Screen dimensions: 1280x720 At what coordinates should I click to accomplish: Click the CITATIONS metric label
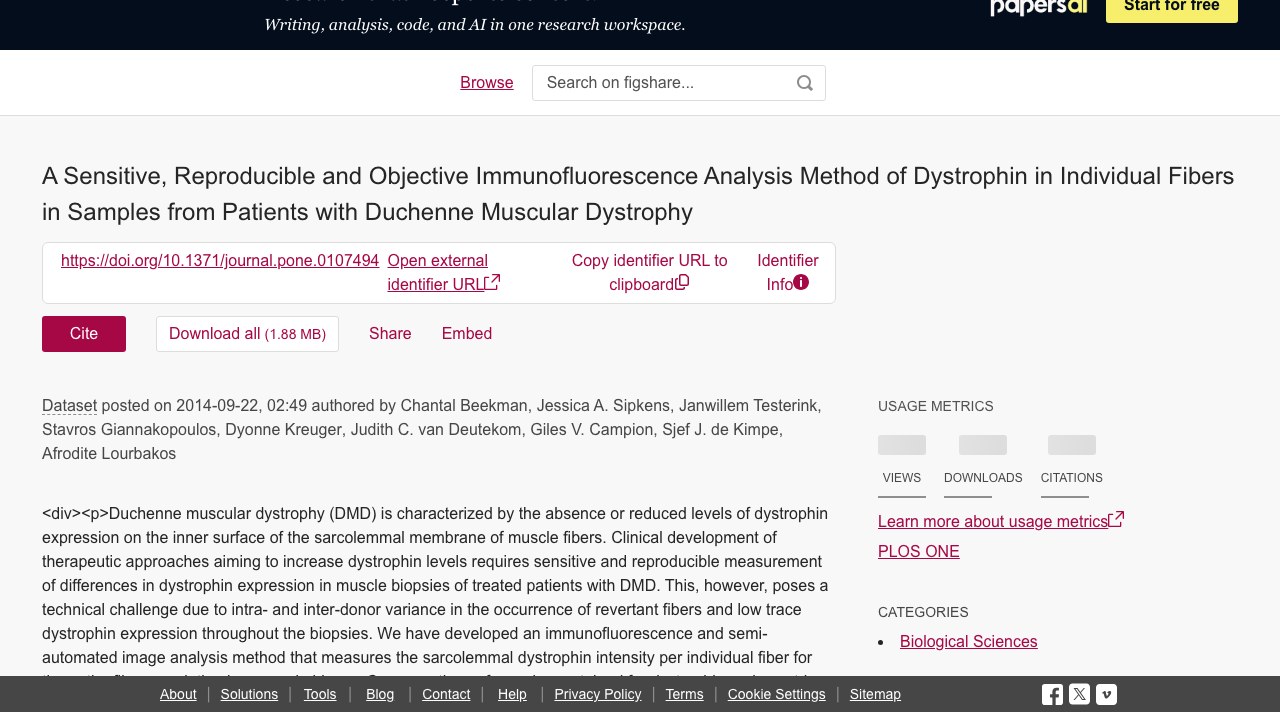(1072, 478)
